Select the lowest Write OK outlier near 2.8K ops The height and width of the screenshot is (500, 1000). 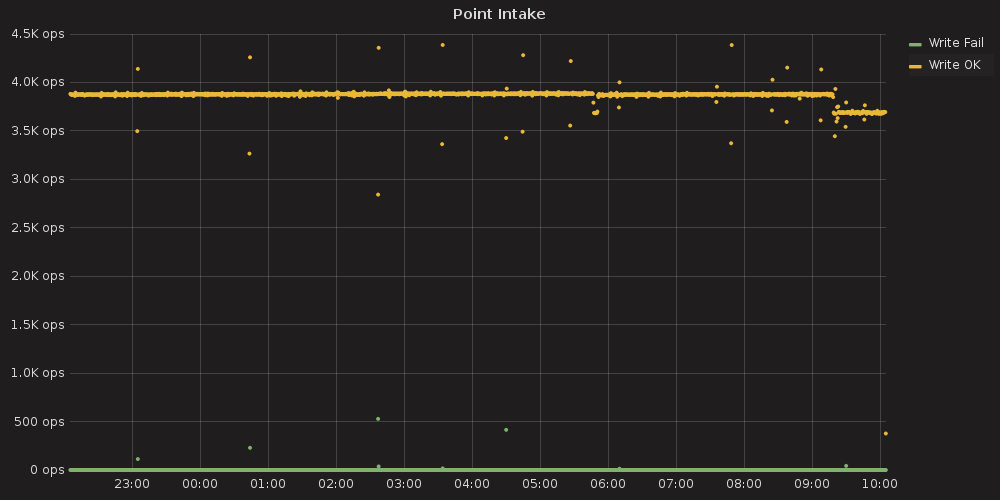(x=378, y=194)
